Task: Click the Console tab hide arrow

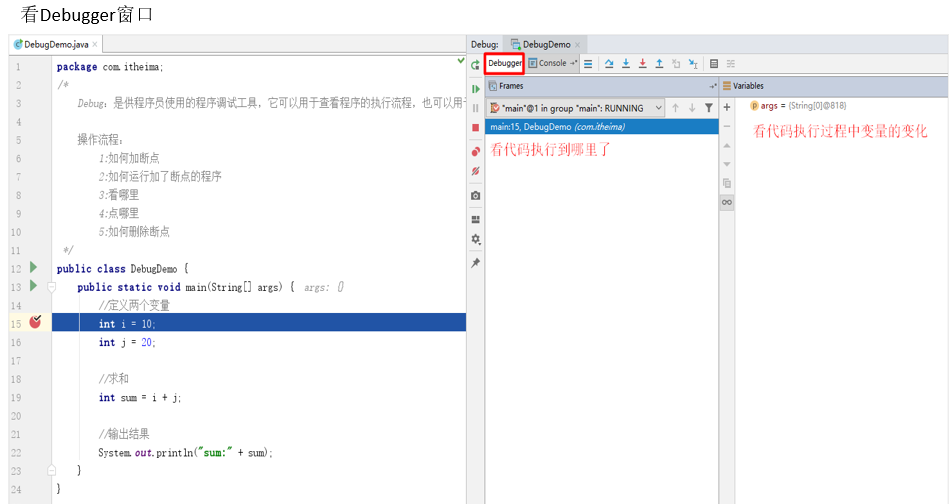Action: coord(573,63)
